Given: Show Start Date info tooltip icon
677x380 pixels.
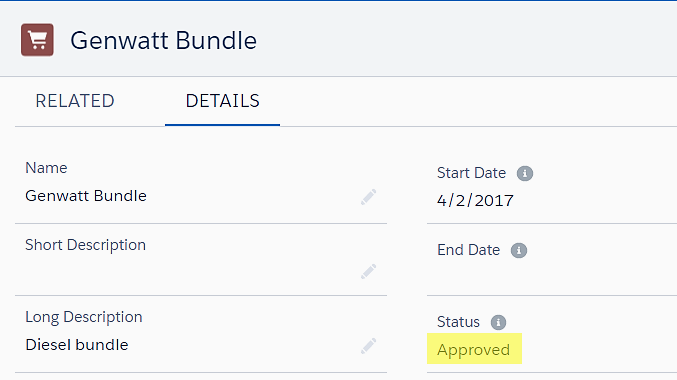Looking at the screenshot, I should (x=525, y=174).
